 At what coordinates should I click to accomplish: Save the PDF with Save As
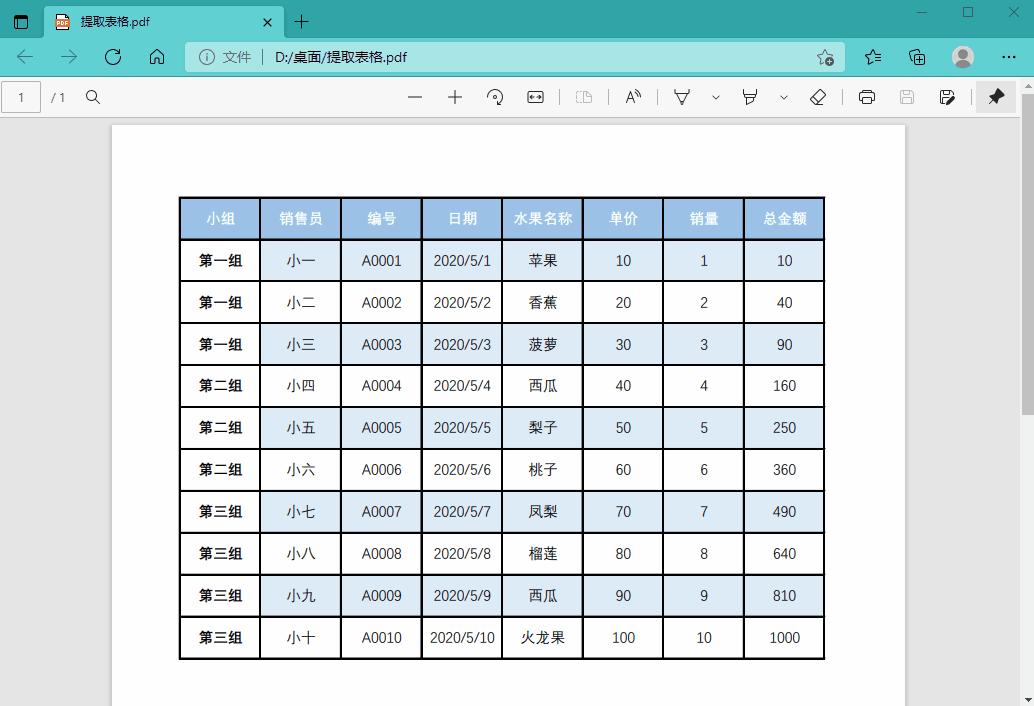tap(946, 97)
